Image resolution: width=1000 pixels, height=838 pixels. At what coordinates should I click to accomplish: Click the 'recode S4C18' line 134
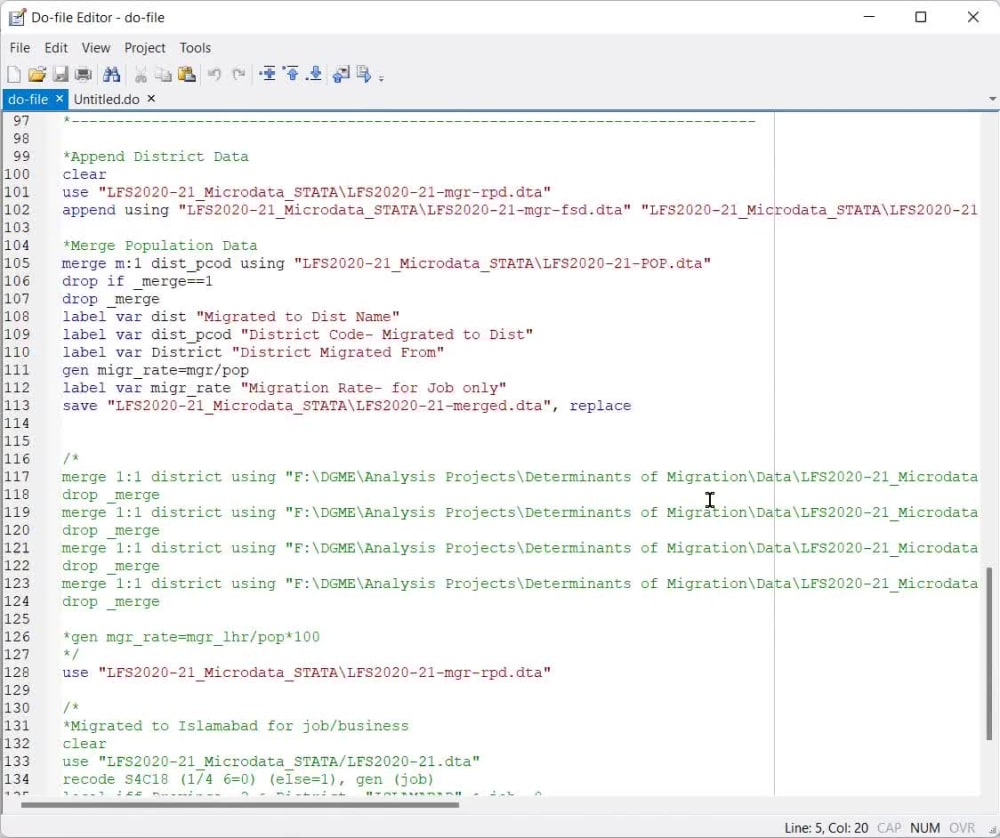248,779
